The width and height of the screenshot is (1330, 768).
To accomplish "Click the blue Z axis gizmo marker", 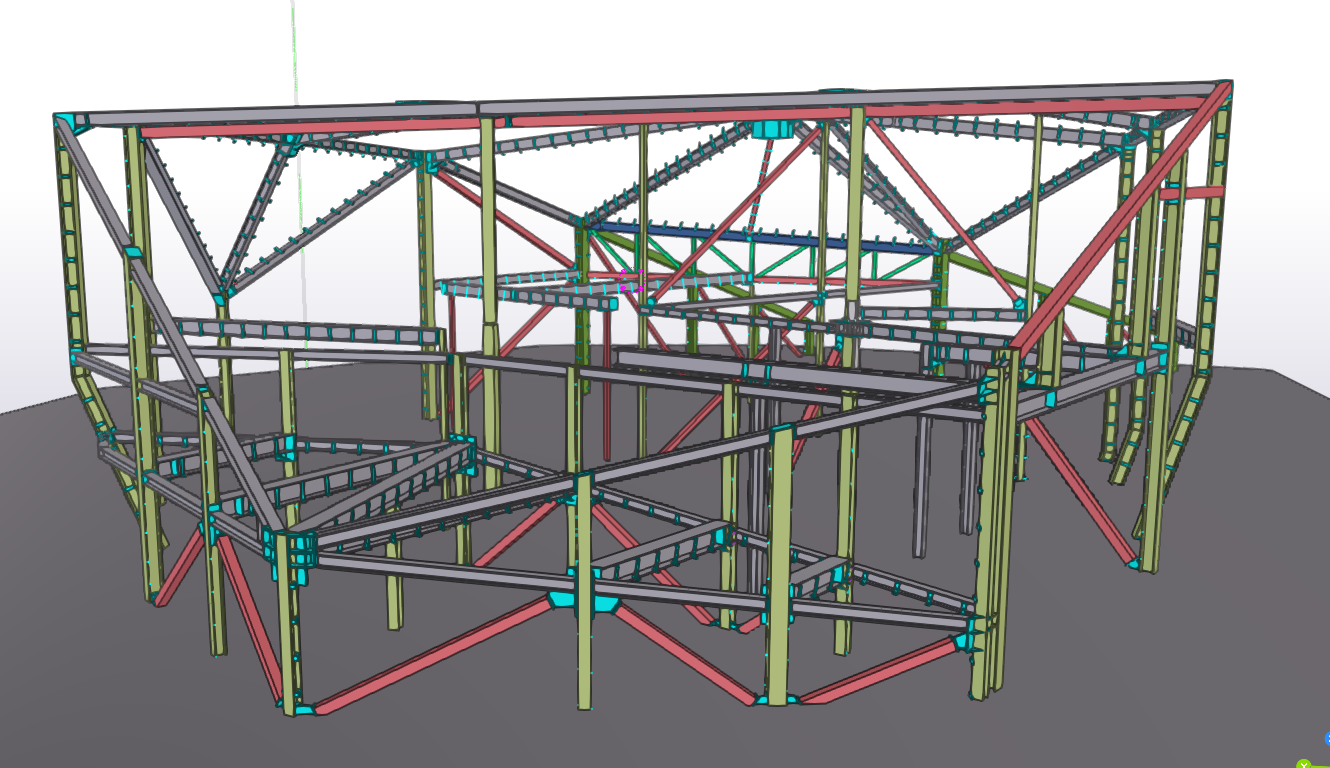I will (x=1326, y=739).
